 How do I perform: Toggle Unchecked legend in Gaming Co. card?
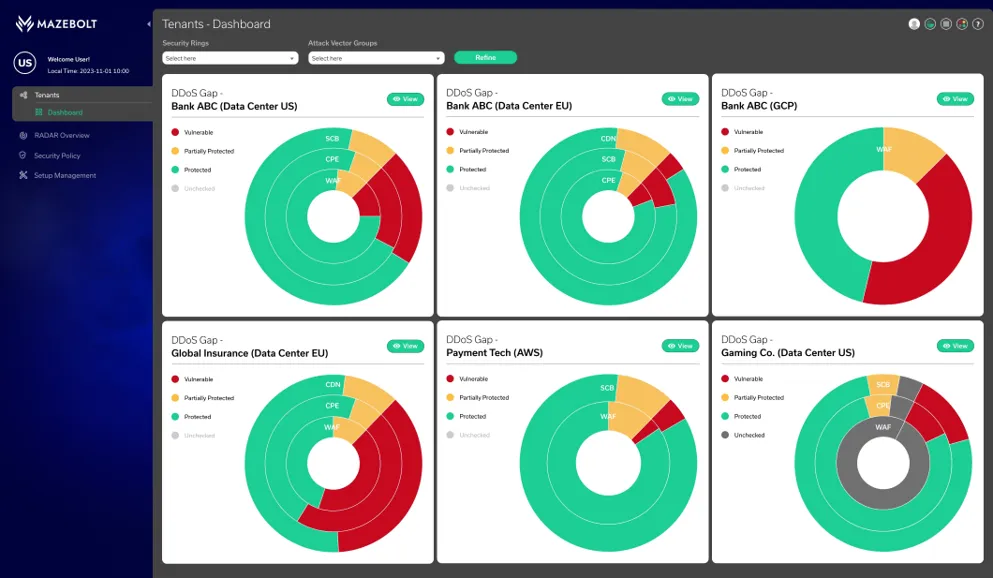tap(743, 435)
